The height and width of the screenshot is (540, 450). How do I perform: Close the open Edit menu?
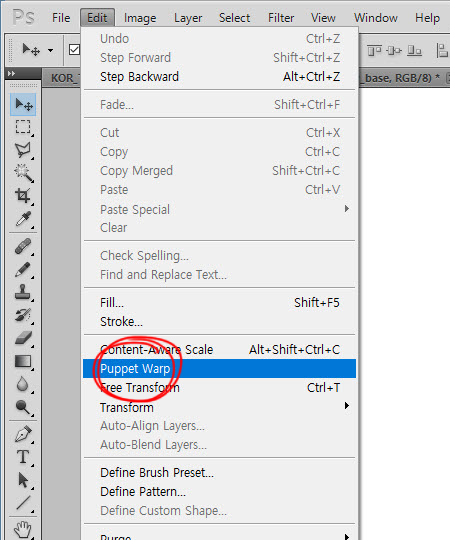tap(97, 18)
